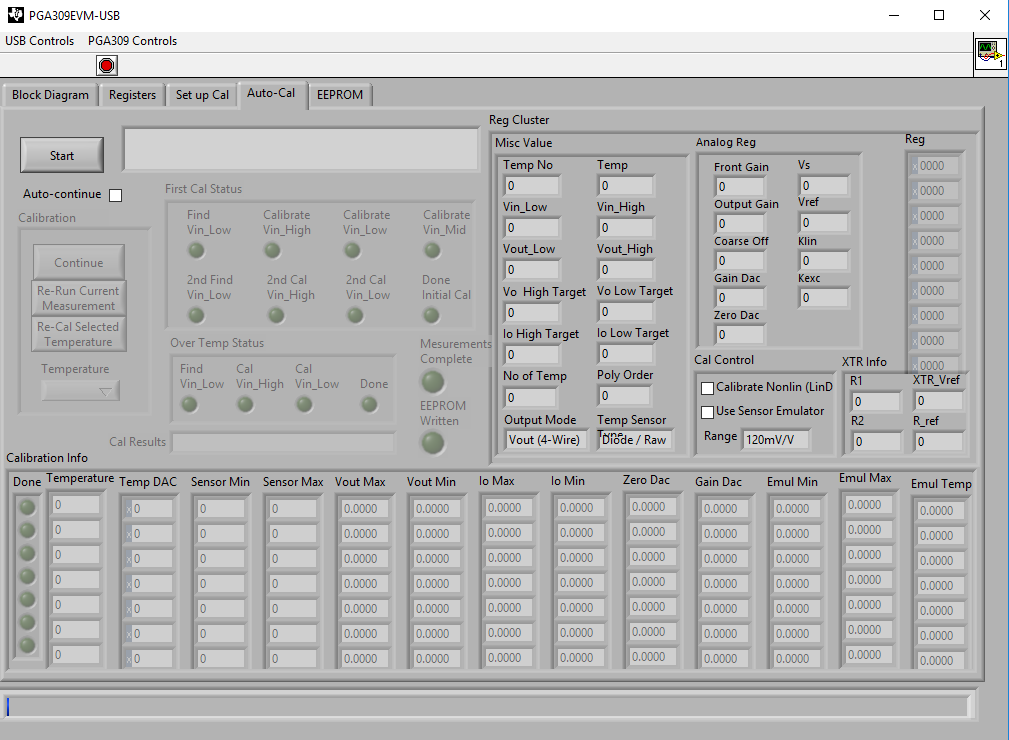Toggle the Auto-continue checkbox
Screen dimensions: 1009x740
tap(116, 195)
